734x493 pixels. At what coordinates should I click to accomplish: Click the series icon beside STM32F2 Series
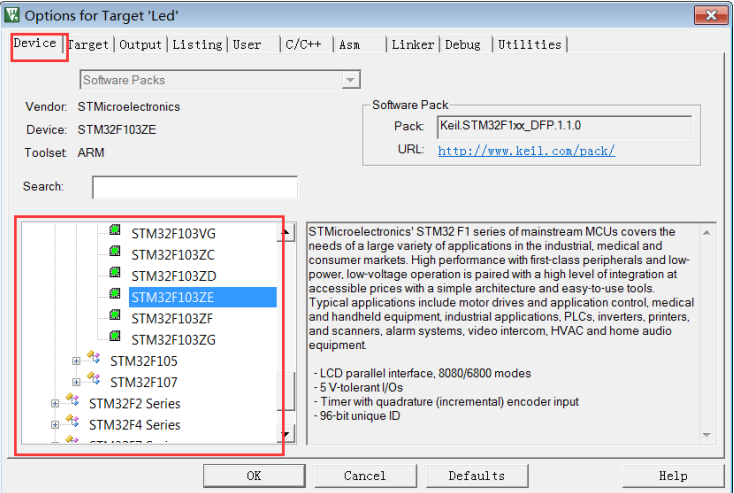coord(73,400)
